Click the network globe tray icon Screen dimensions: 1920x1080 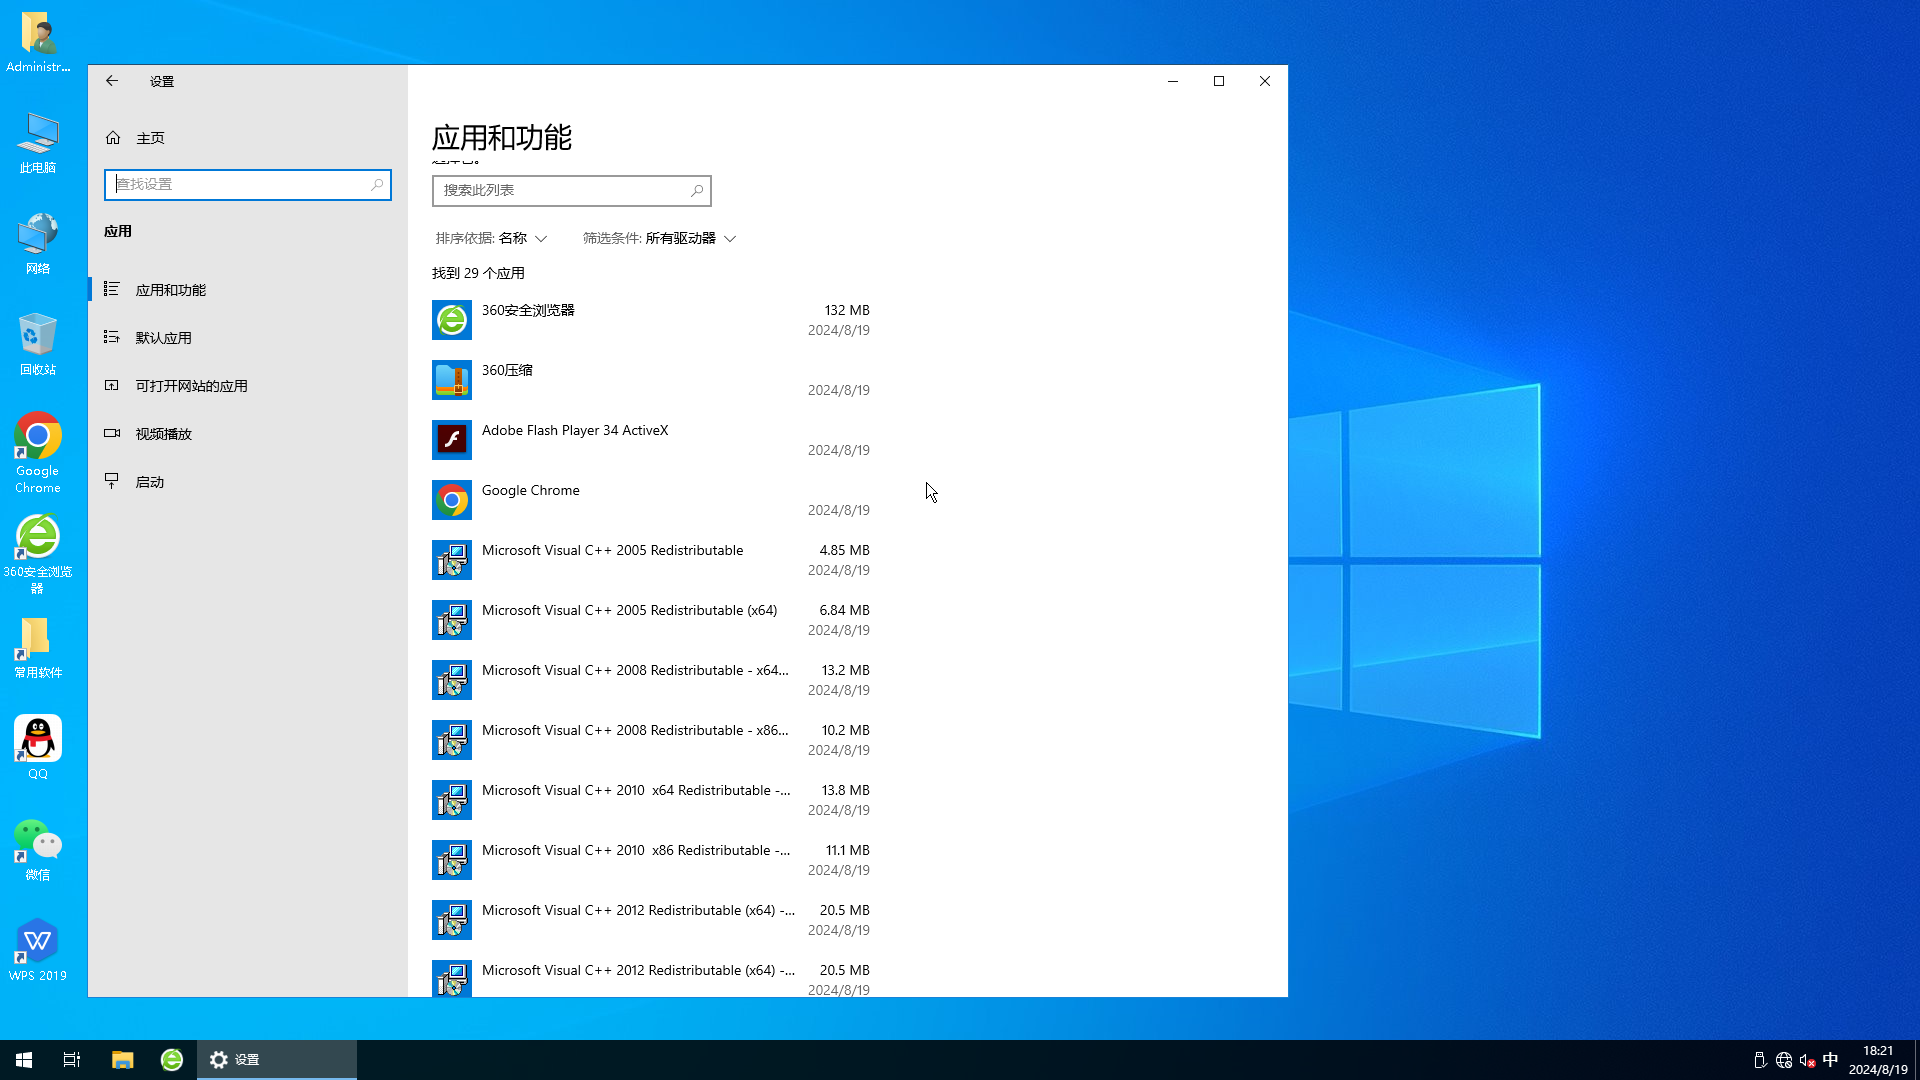1784,1060
